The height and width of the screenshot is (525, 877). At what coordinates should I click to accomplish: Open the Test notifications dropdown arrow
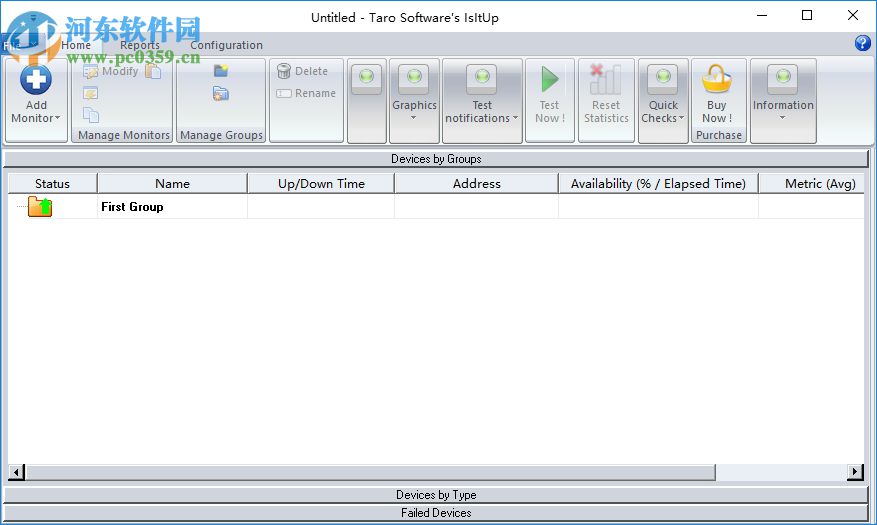515,118
